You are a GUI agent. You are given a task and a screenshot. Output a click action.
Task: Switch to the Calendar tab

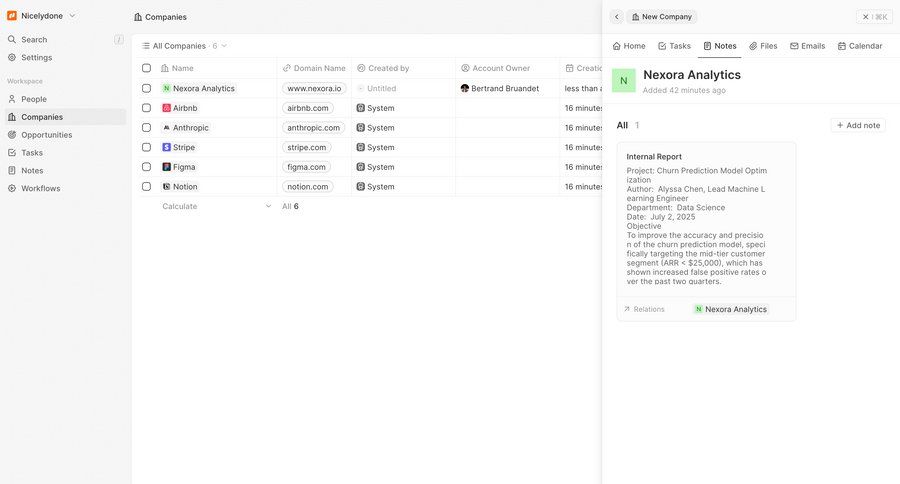(x=860, y=46)
